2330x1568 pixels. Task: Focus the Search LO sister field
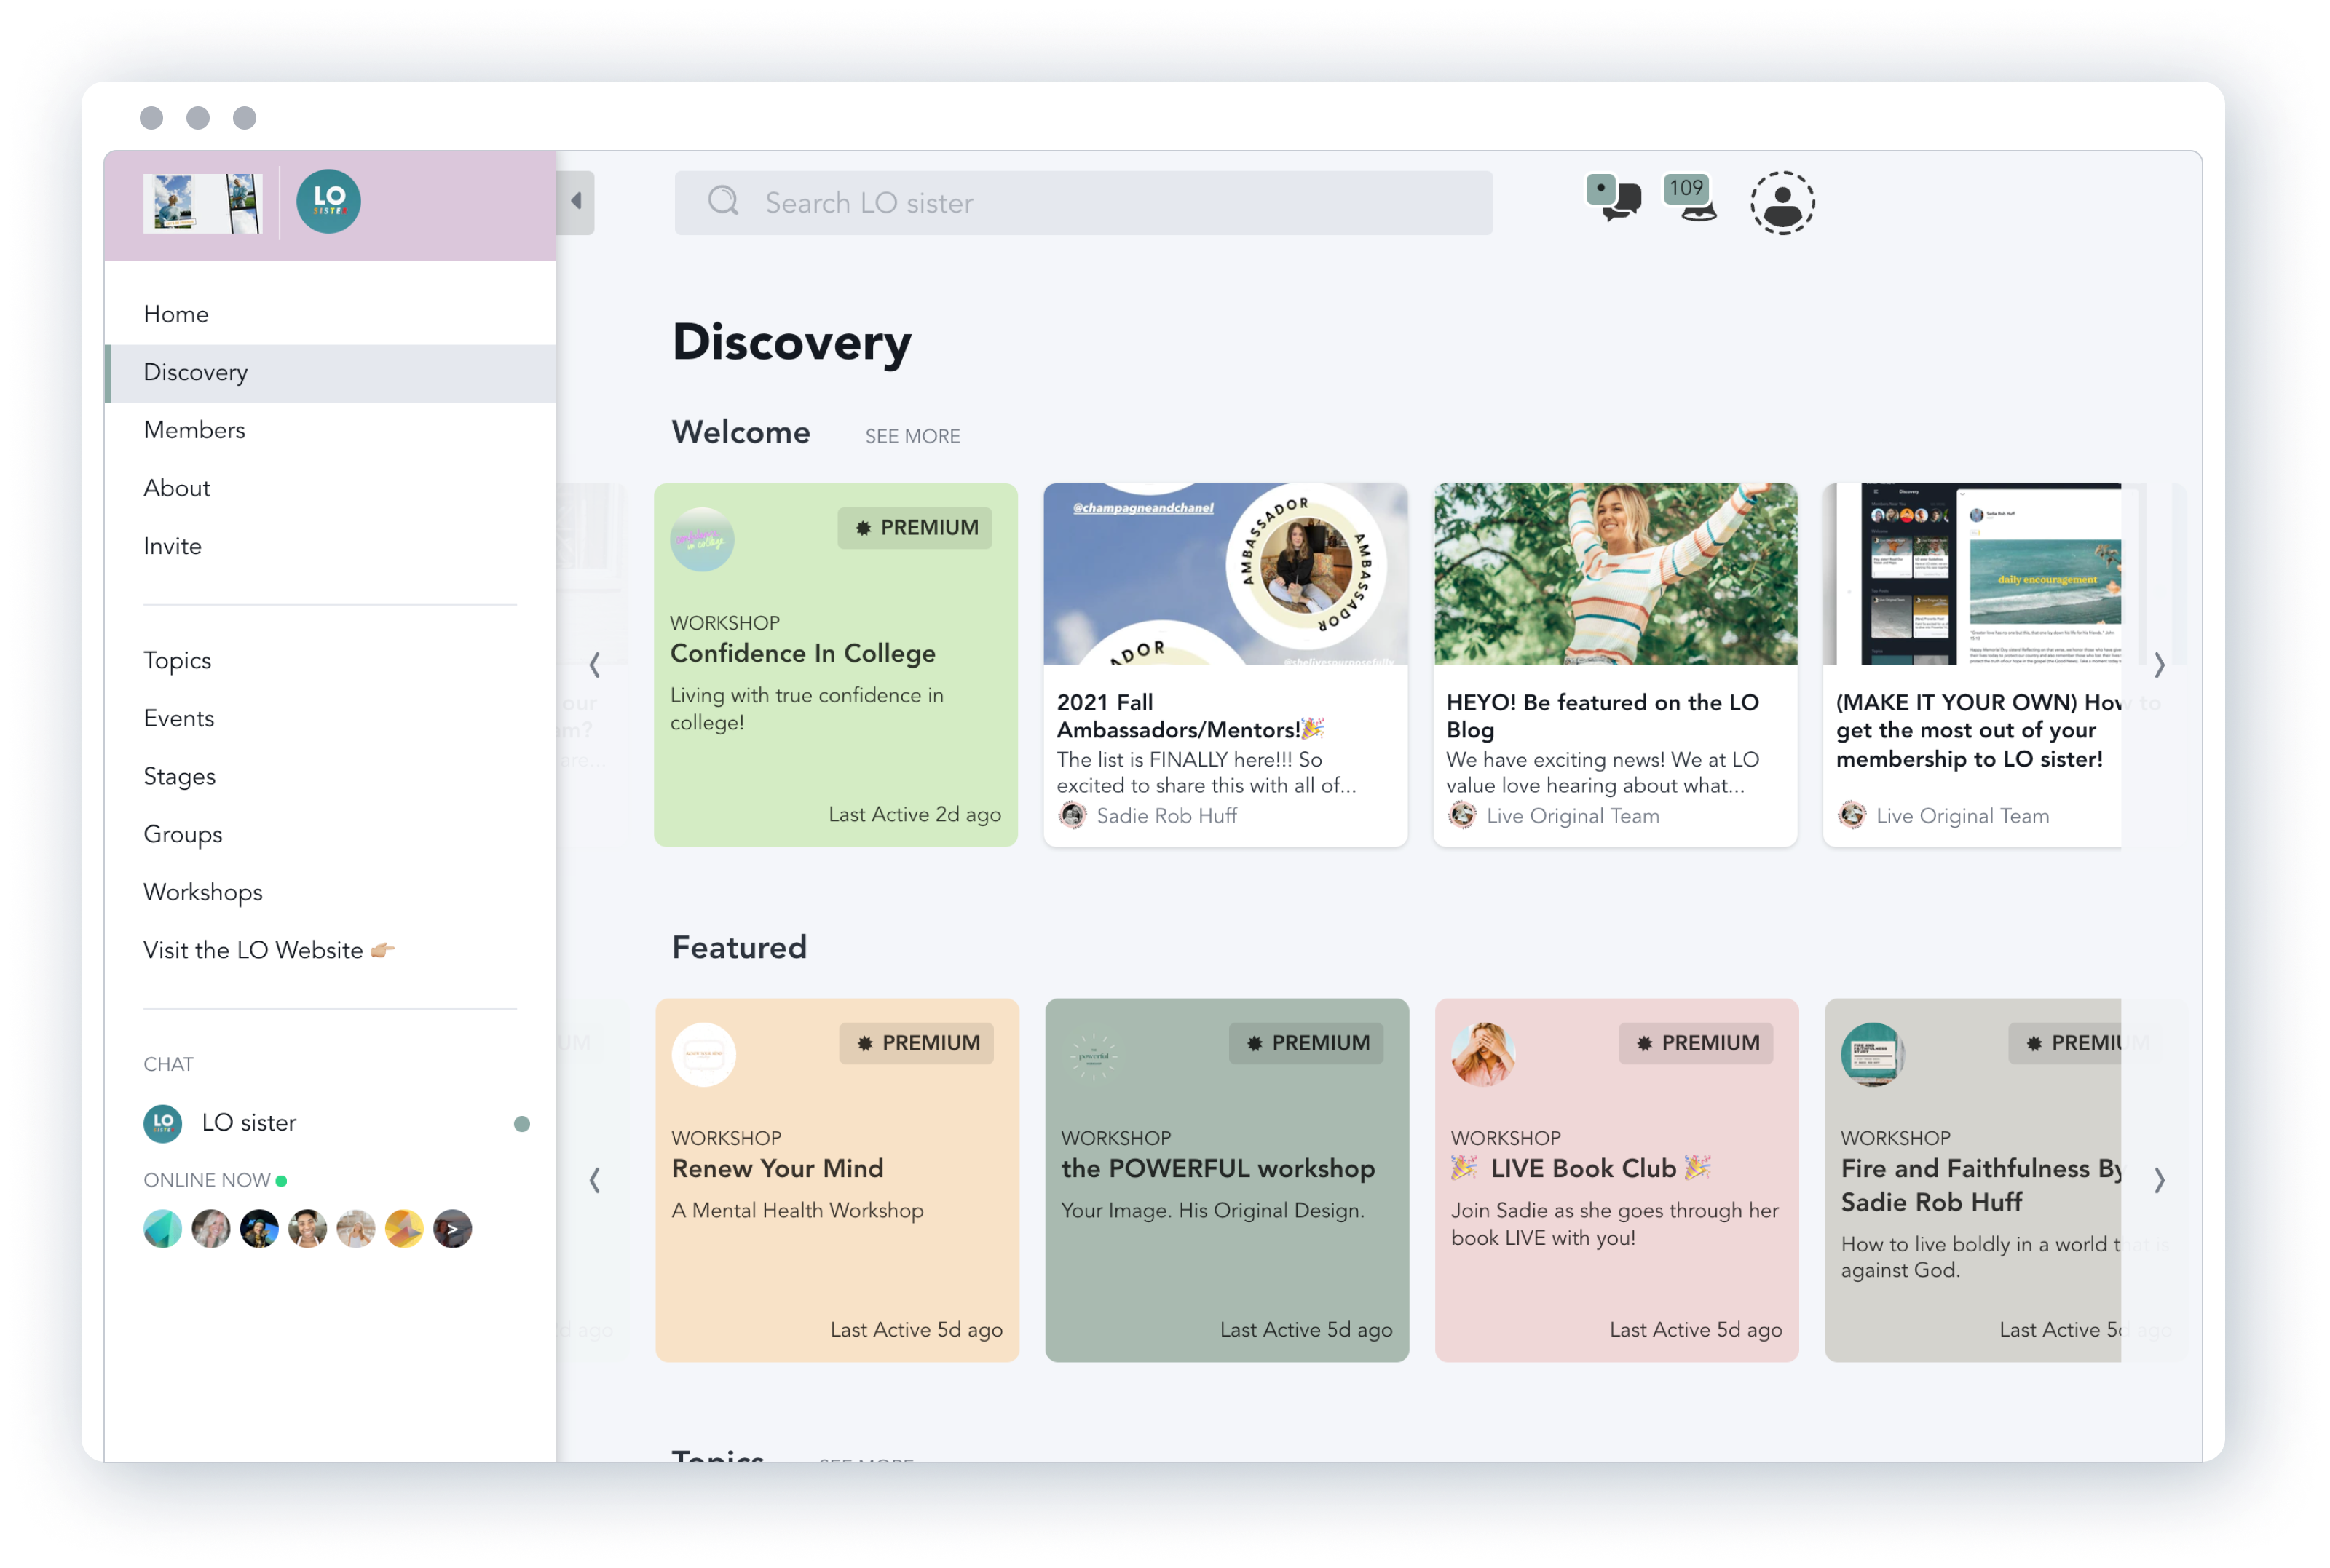click(x=1083, y=203)
